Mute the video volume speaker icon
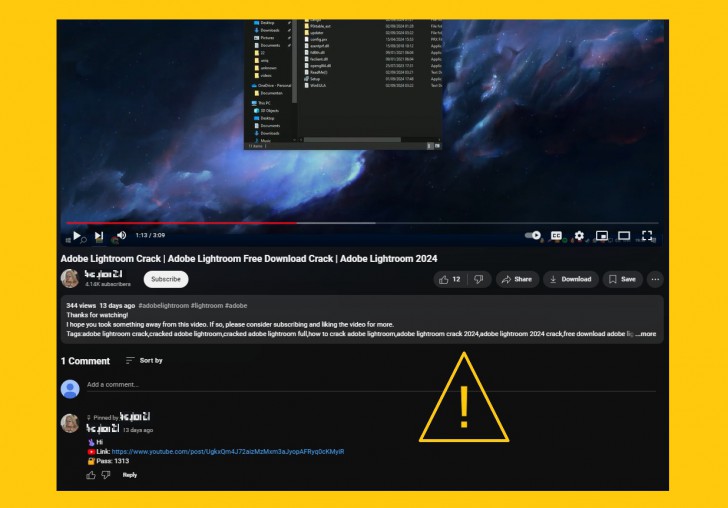 pos(122,235)
